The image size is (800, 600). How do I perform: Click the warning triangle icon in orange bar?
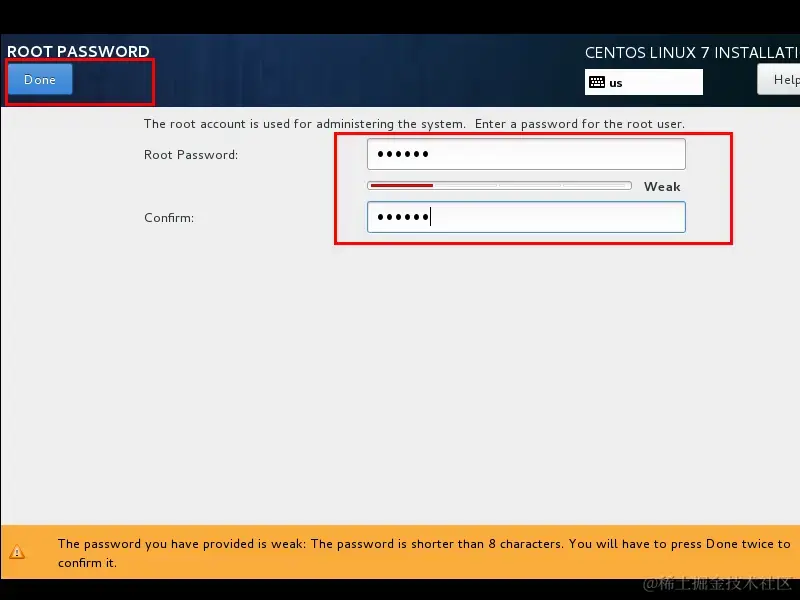(x=17, y=552)
